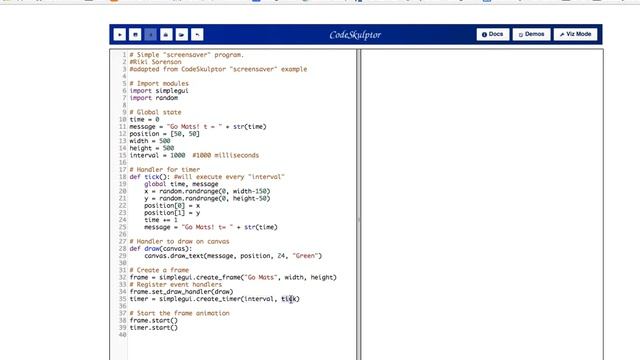Open the Demos list
The height and width of the screenshot is (360, 640).
tap(531, 34)
